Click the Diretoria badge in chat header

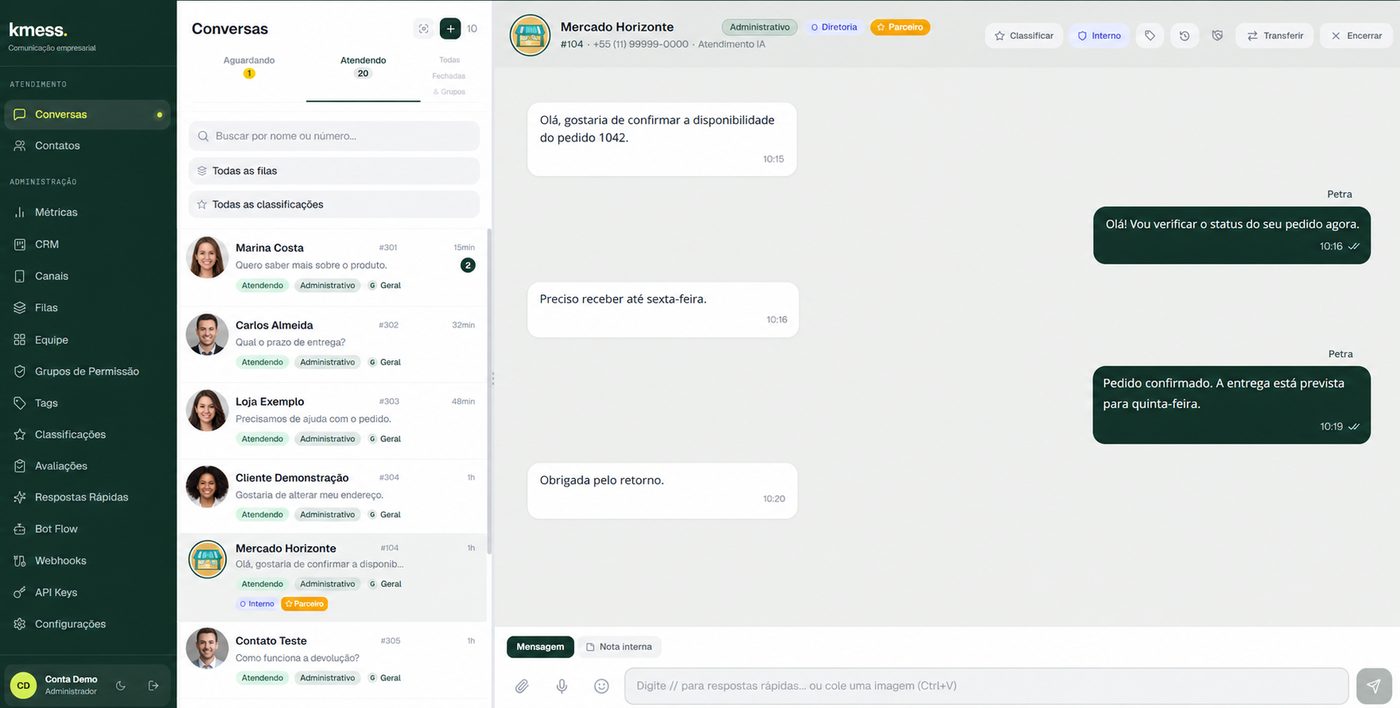pos(834,27)
